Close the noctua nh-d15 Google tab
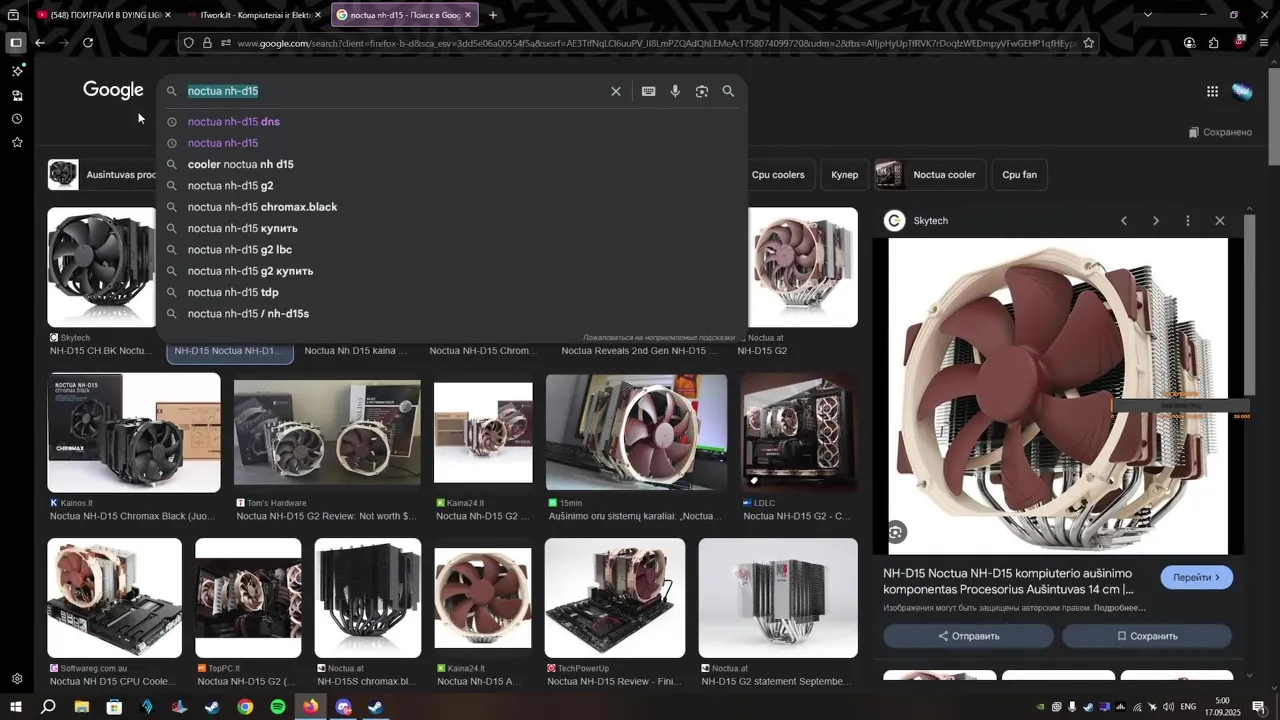Image resolution: width=1280 pixels, height=720 pixels. pos(467,15)
